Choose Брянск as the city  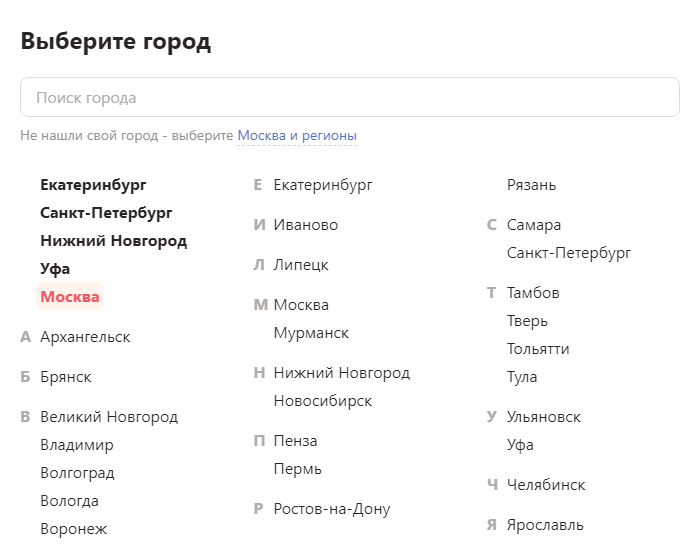(66, 377)
